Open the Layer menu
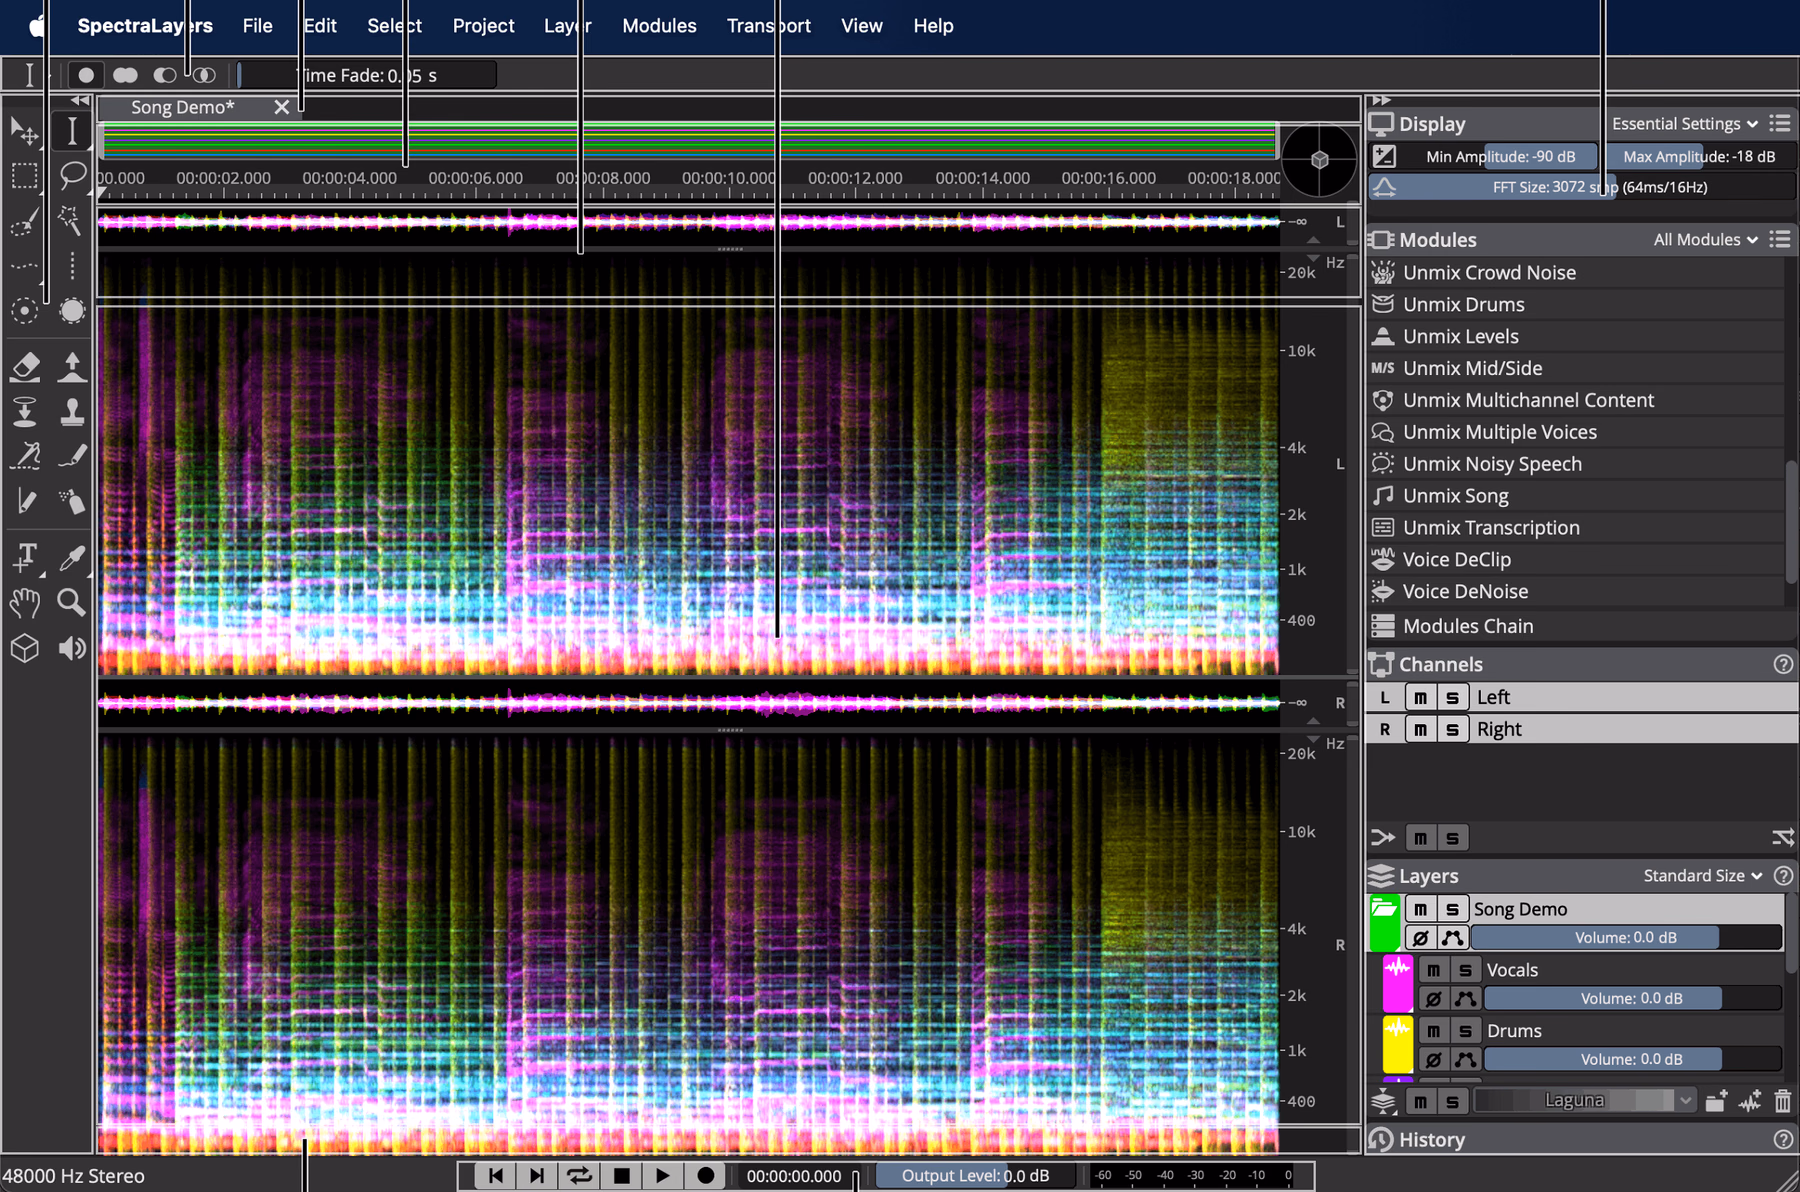 tap(567, 26)
